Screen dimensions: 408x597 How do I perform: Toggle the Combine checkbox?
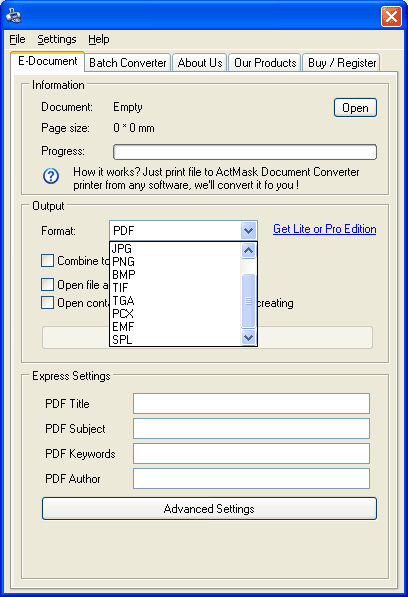47,260
